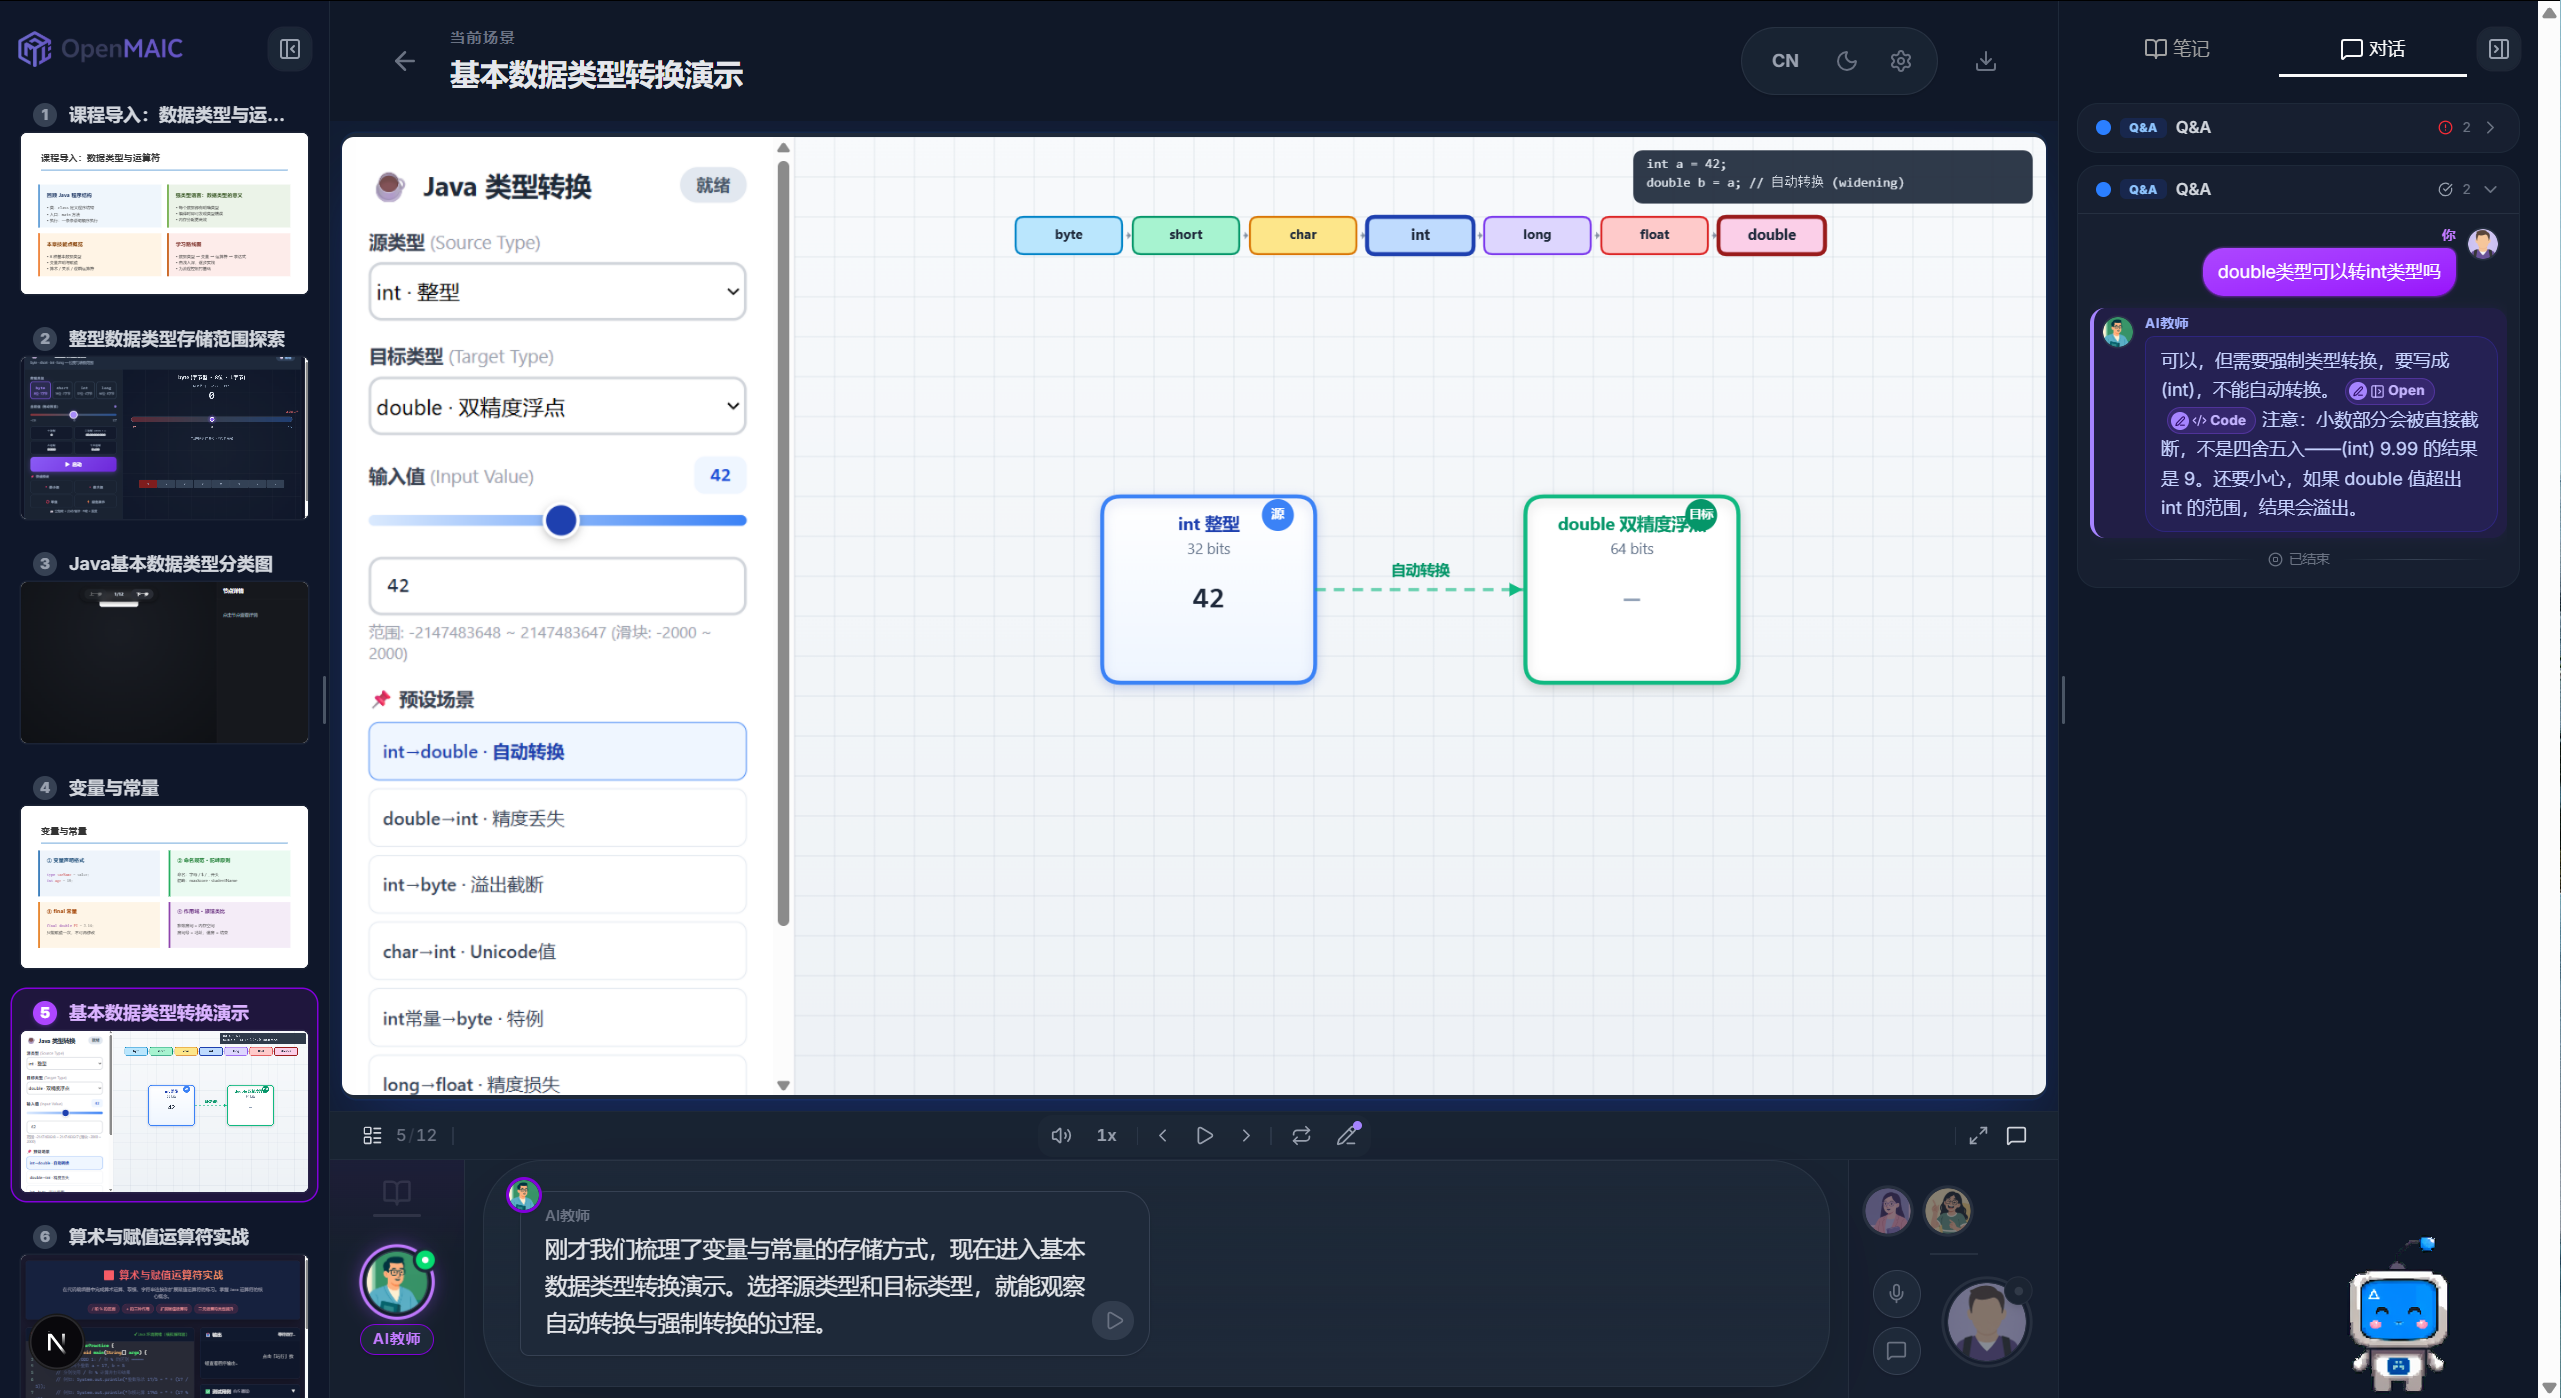Expand the first Q&A conversation chevron
The width and height of the screenshot is (2561, 1398).
pos(2490,128)
